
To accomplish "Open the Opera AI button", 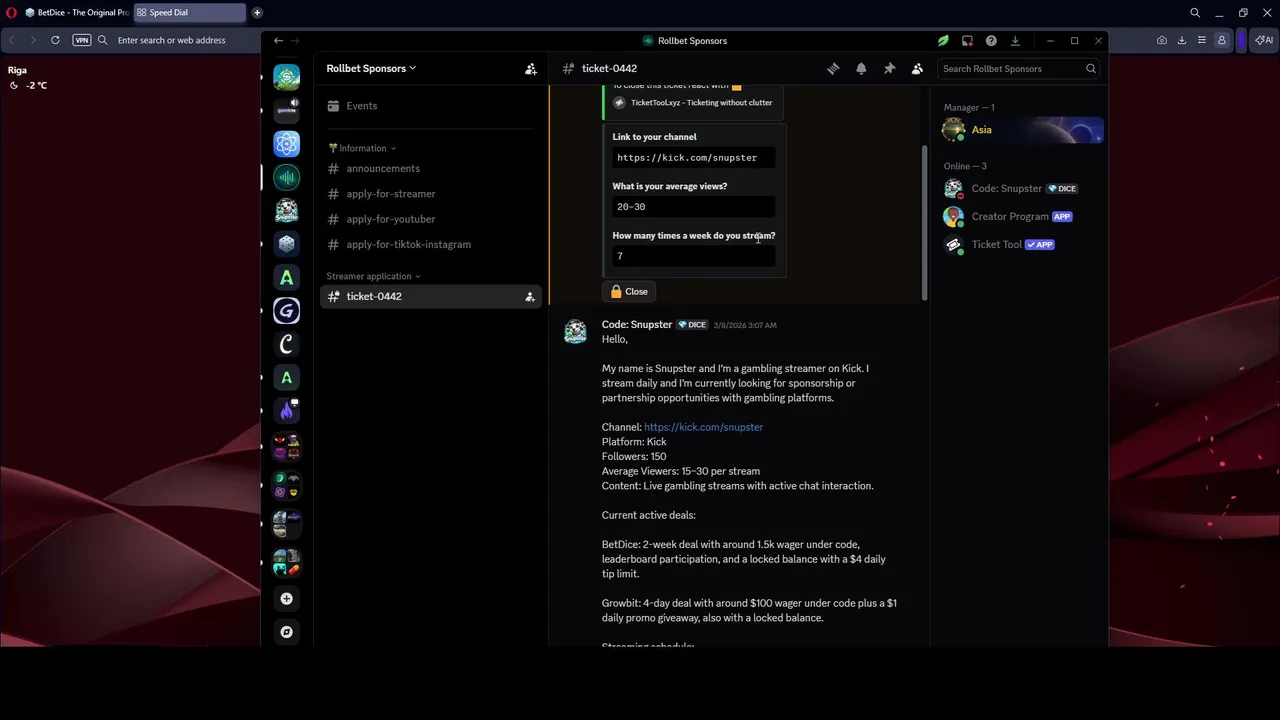I will [1264, 40].
